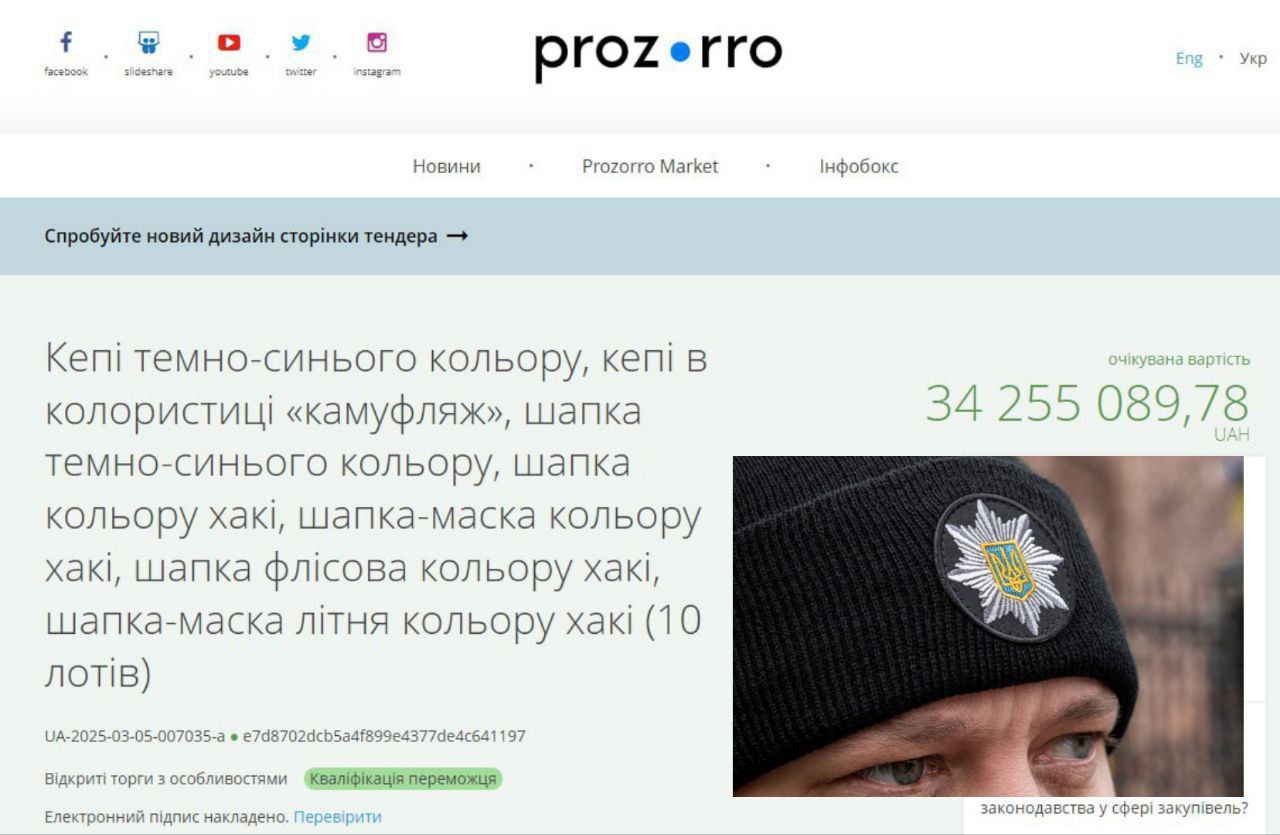This screenshot has width=1280, height=835.
Task: Try the new tender page design link
Action: pos(241,237)
